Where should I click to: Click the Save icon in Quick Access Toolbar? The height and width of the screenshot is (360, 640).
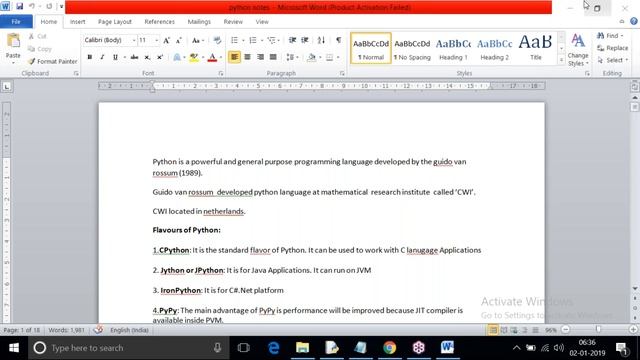(x=19, y=6)
